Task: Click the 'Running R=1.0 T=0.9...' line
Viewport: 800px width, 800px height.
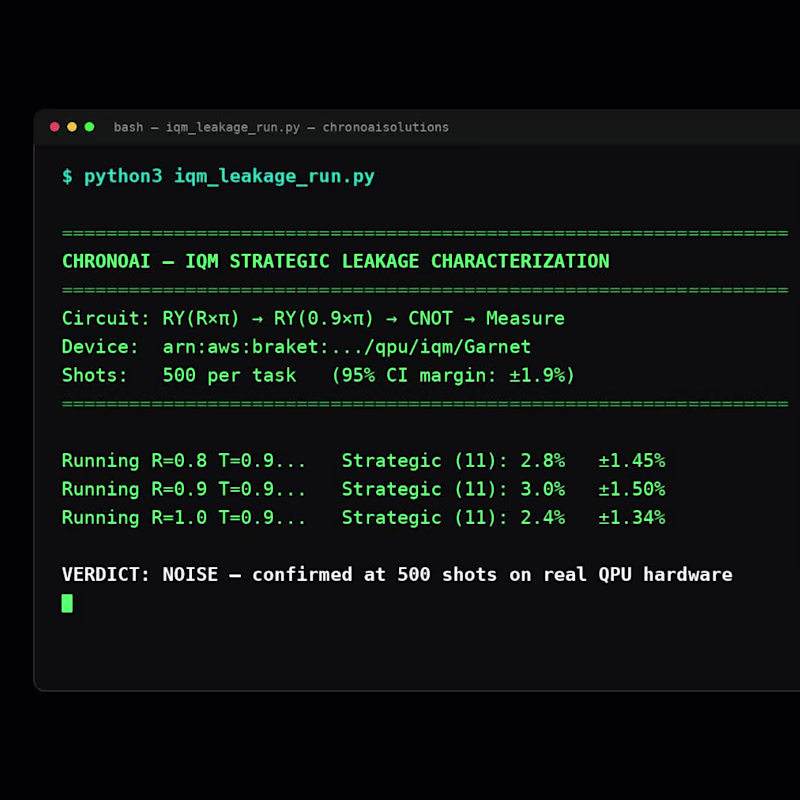Action: [184, 518]
